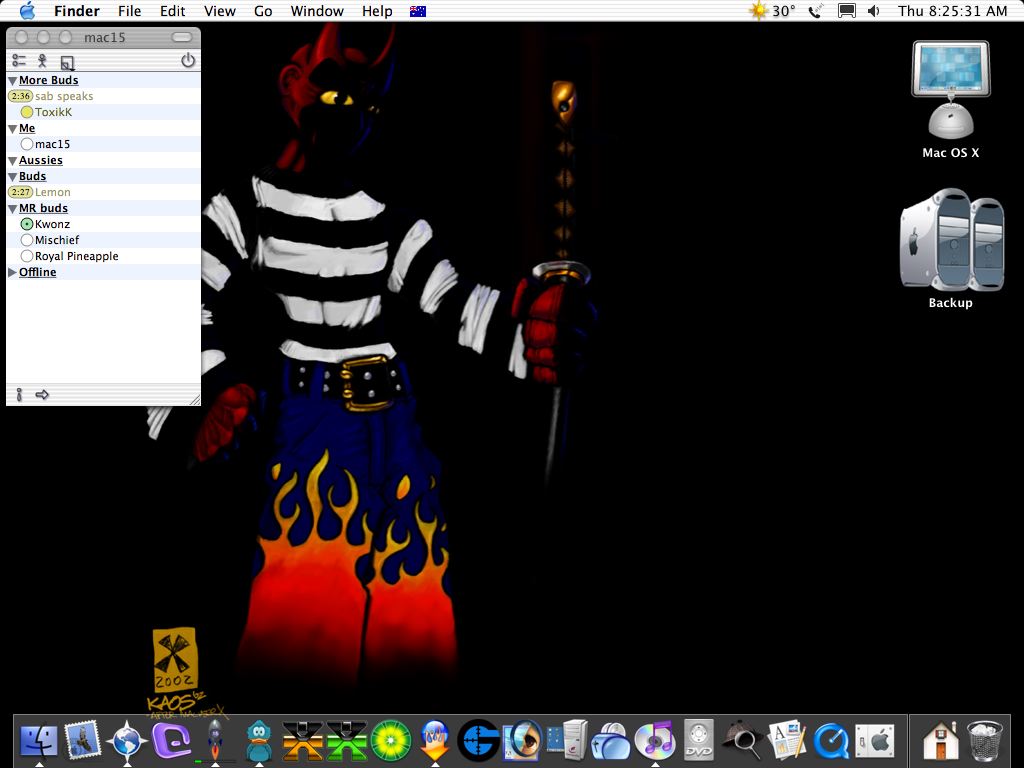Image resolution: width=1024 pixels, height=768 pixels.
Task: Click the resize grip of mac15 window
Action: tap(195, 400)
